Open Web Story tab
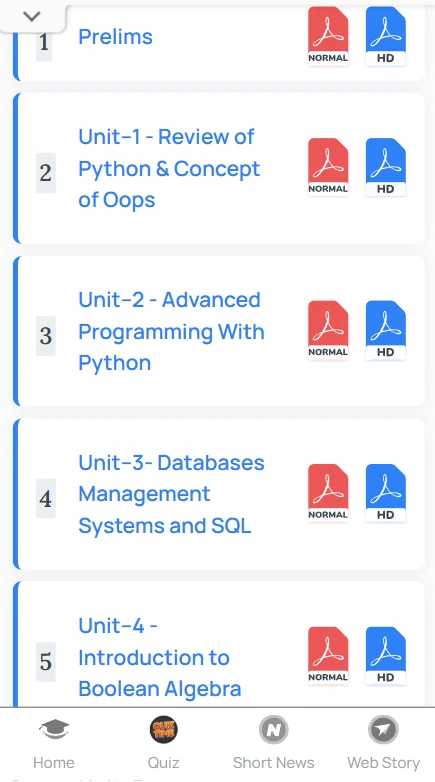This screenshot has width=435, height=782. (x=383, y=743)
